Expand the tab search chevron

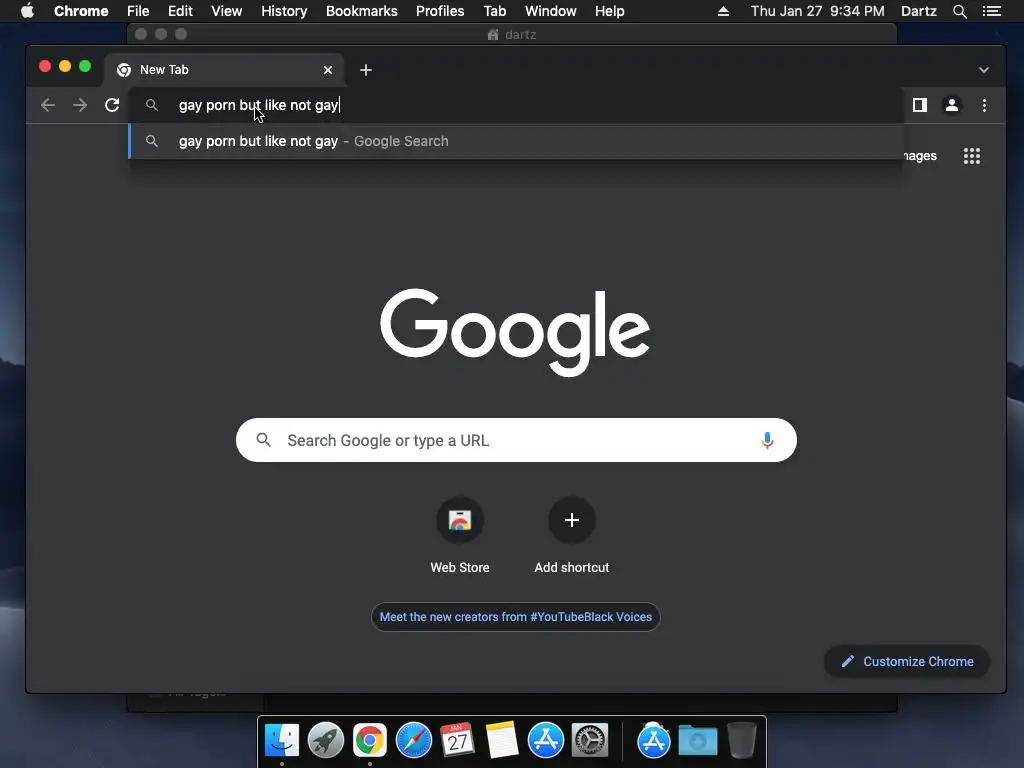984,70
